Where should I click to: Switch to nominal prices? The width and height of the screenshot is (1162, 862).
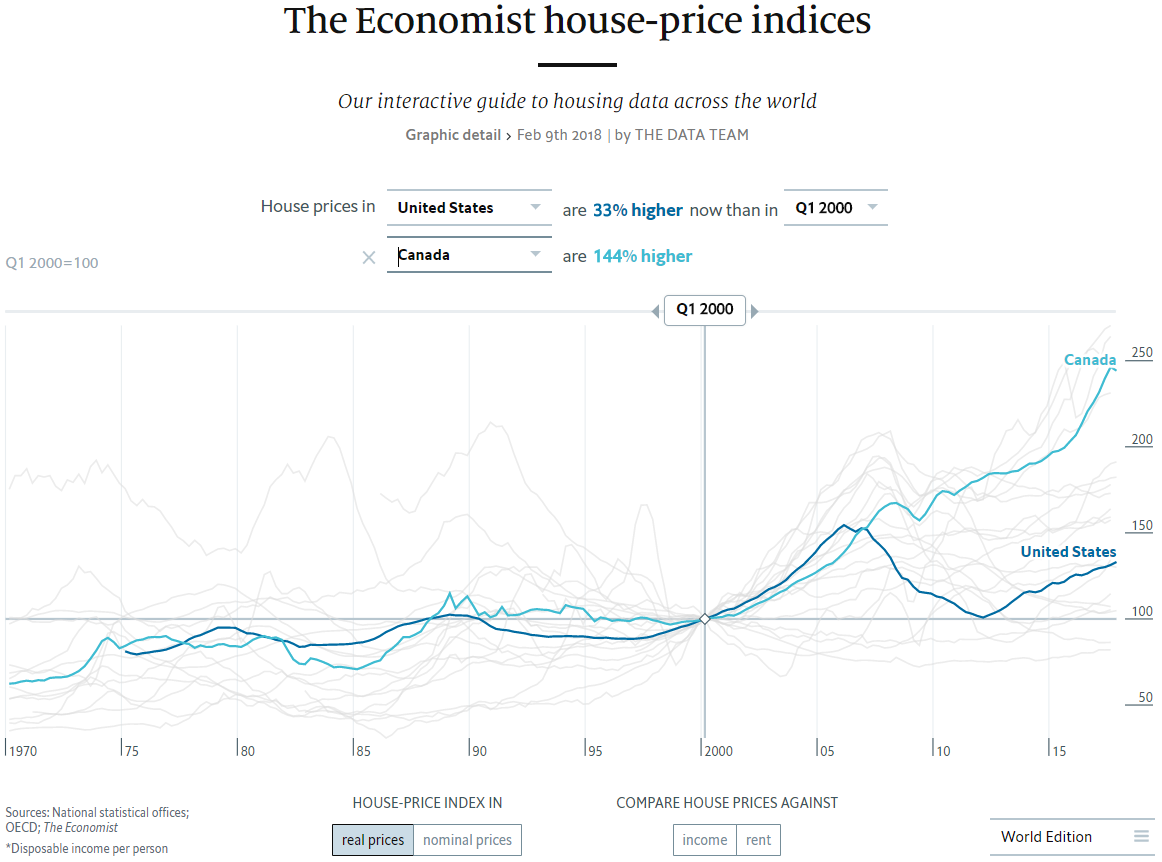(x=467, y=840)
